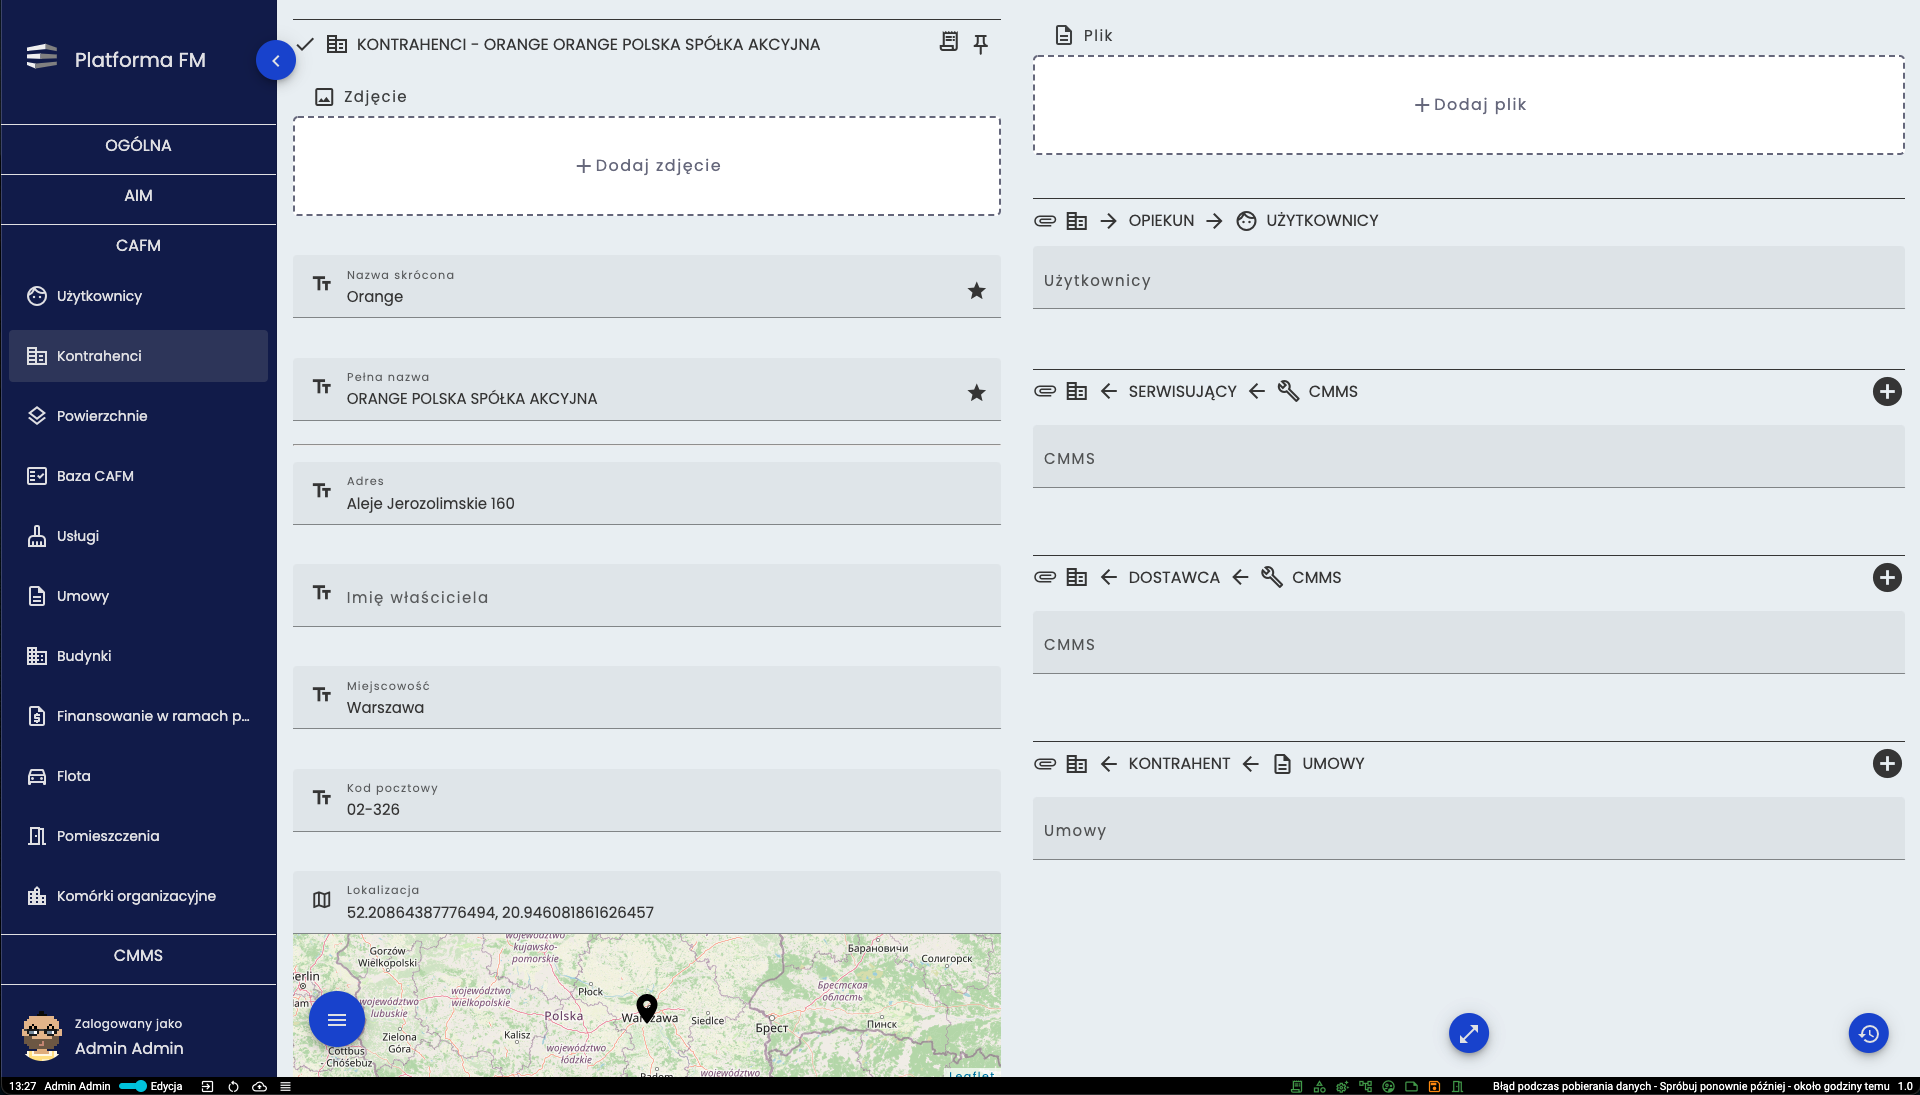Open the Usługi sidebar item

pos(138,536)
